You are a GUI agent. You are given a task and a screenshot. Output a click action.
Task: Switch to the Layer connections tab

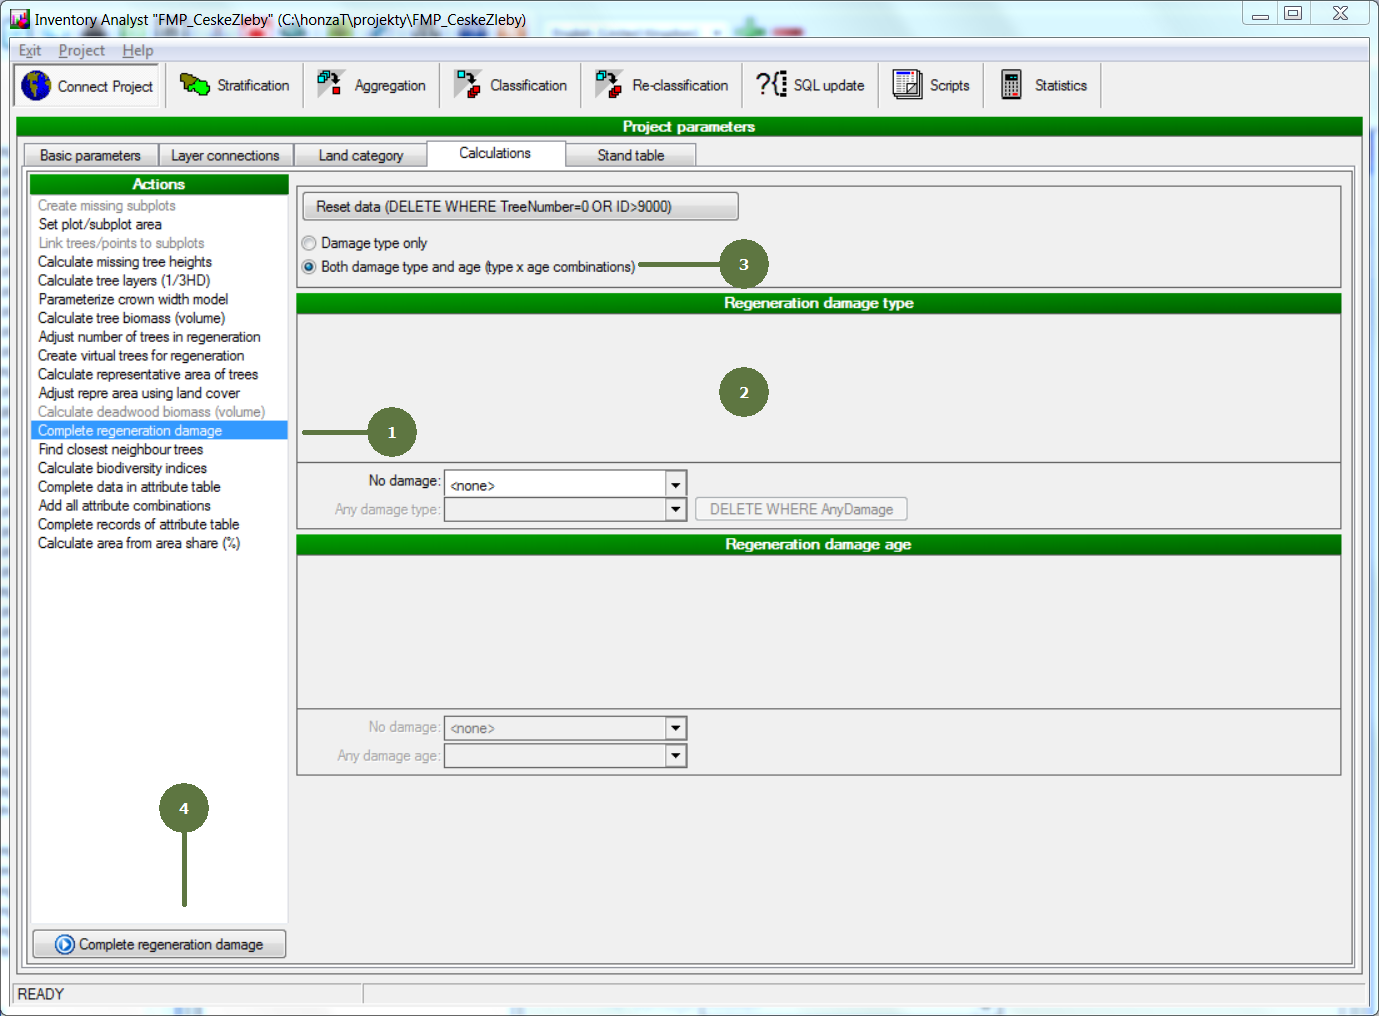pyautogui.click(x=225, y=155)
